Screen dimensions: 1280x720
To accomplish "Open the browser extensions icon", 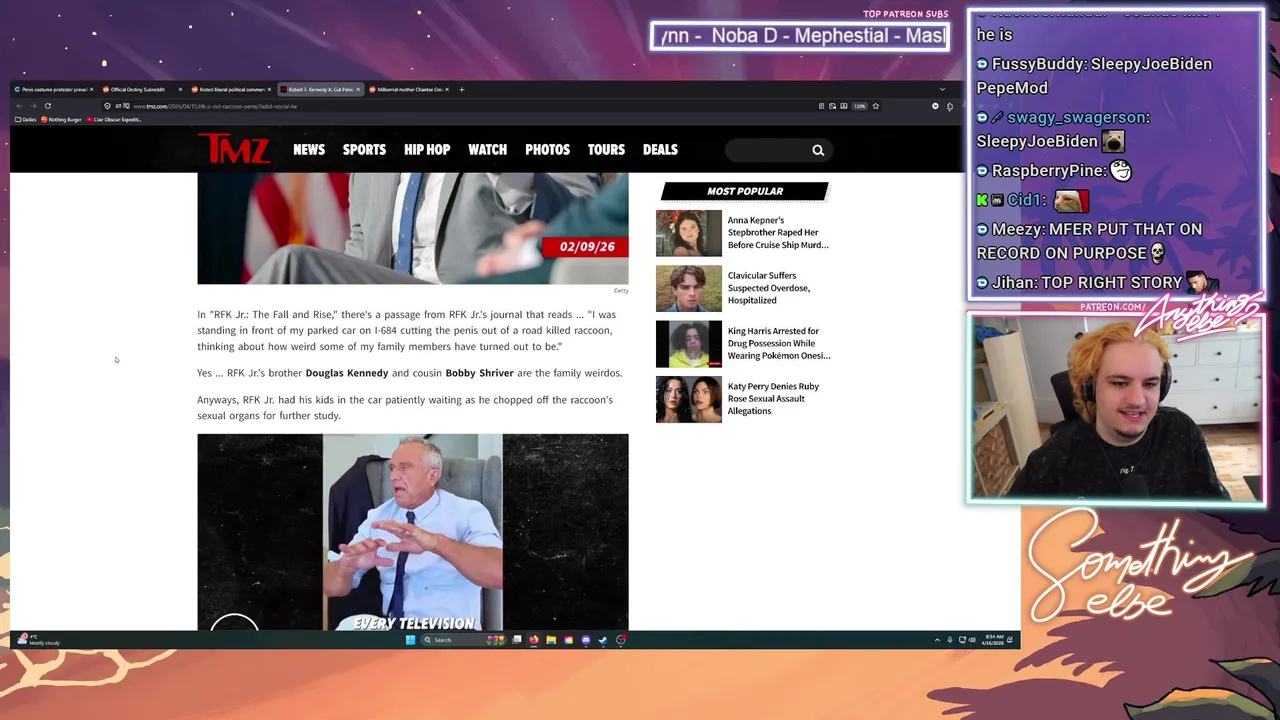I will coord(950,106).
